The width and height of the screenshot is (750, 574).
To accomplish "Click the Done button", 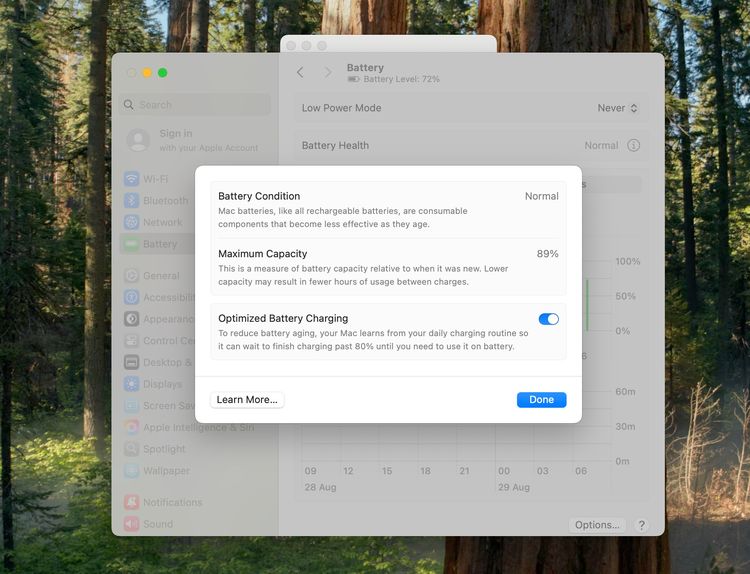I will point(541,399).
